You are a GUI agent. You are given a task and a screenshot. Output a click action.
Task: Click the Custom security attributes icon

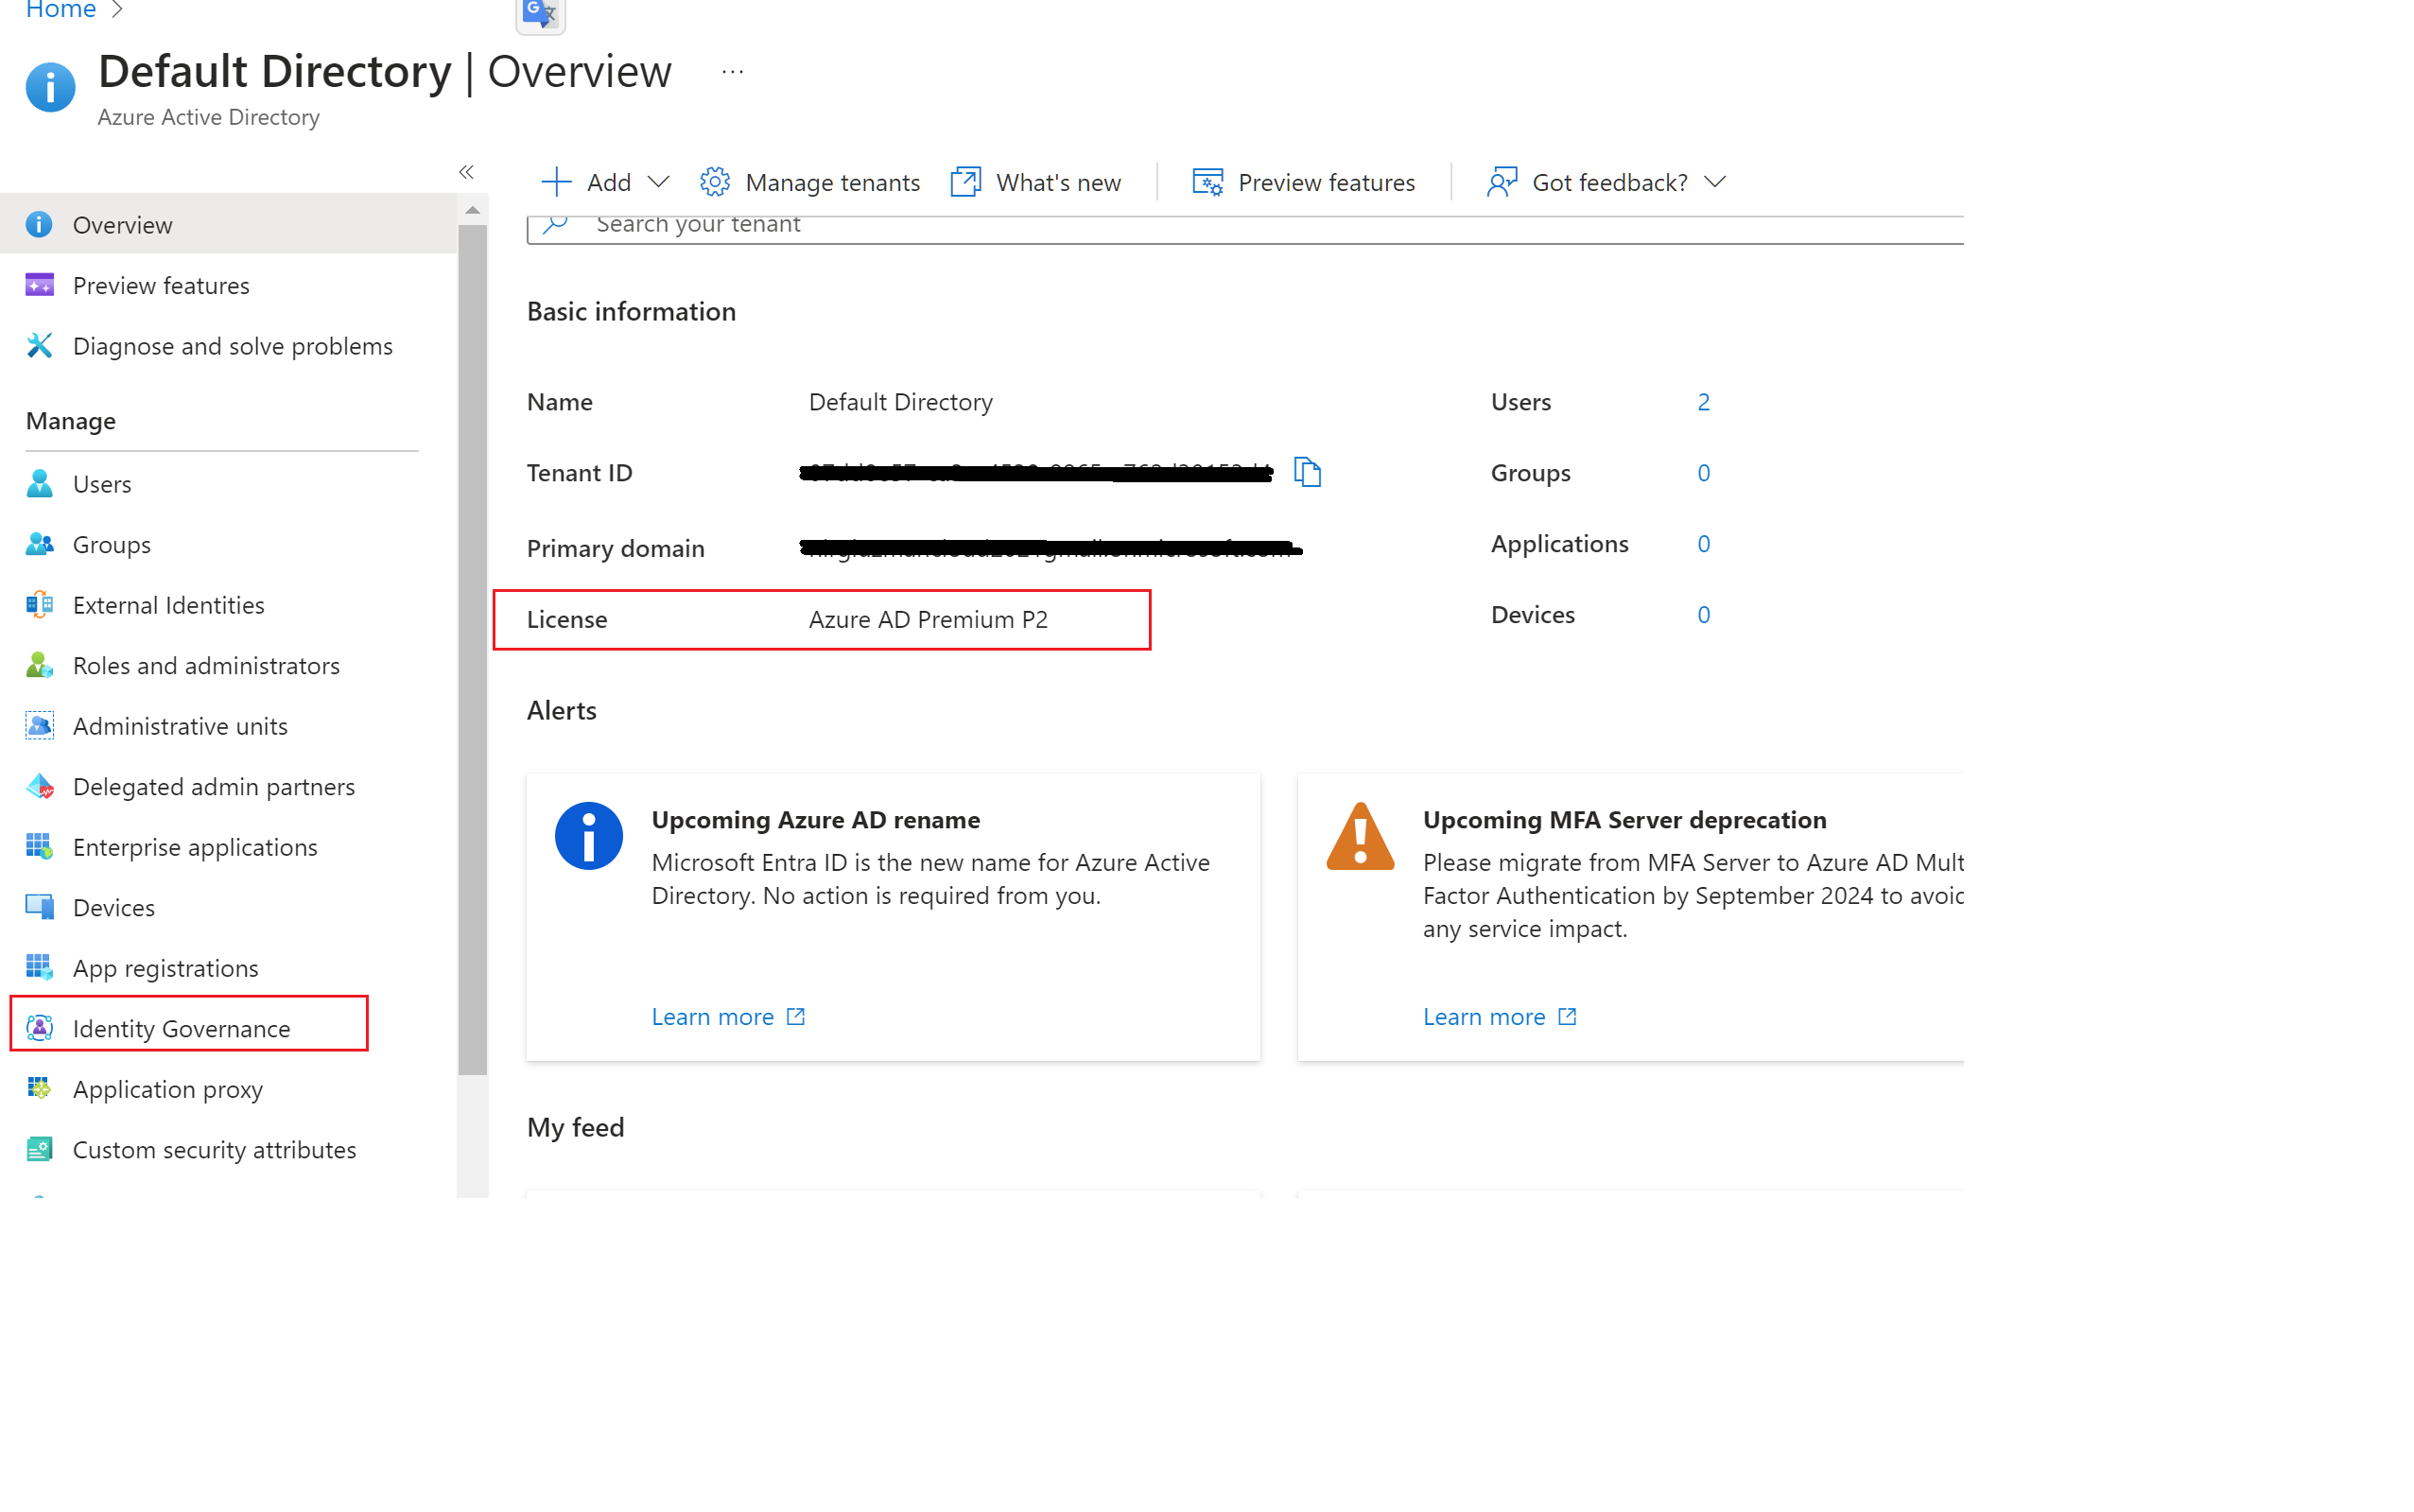click(39, 1149)
